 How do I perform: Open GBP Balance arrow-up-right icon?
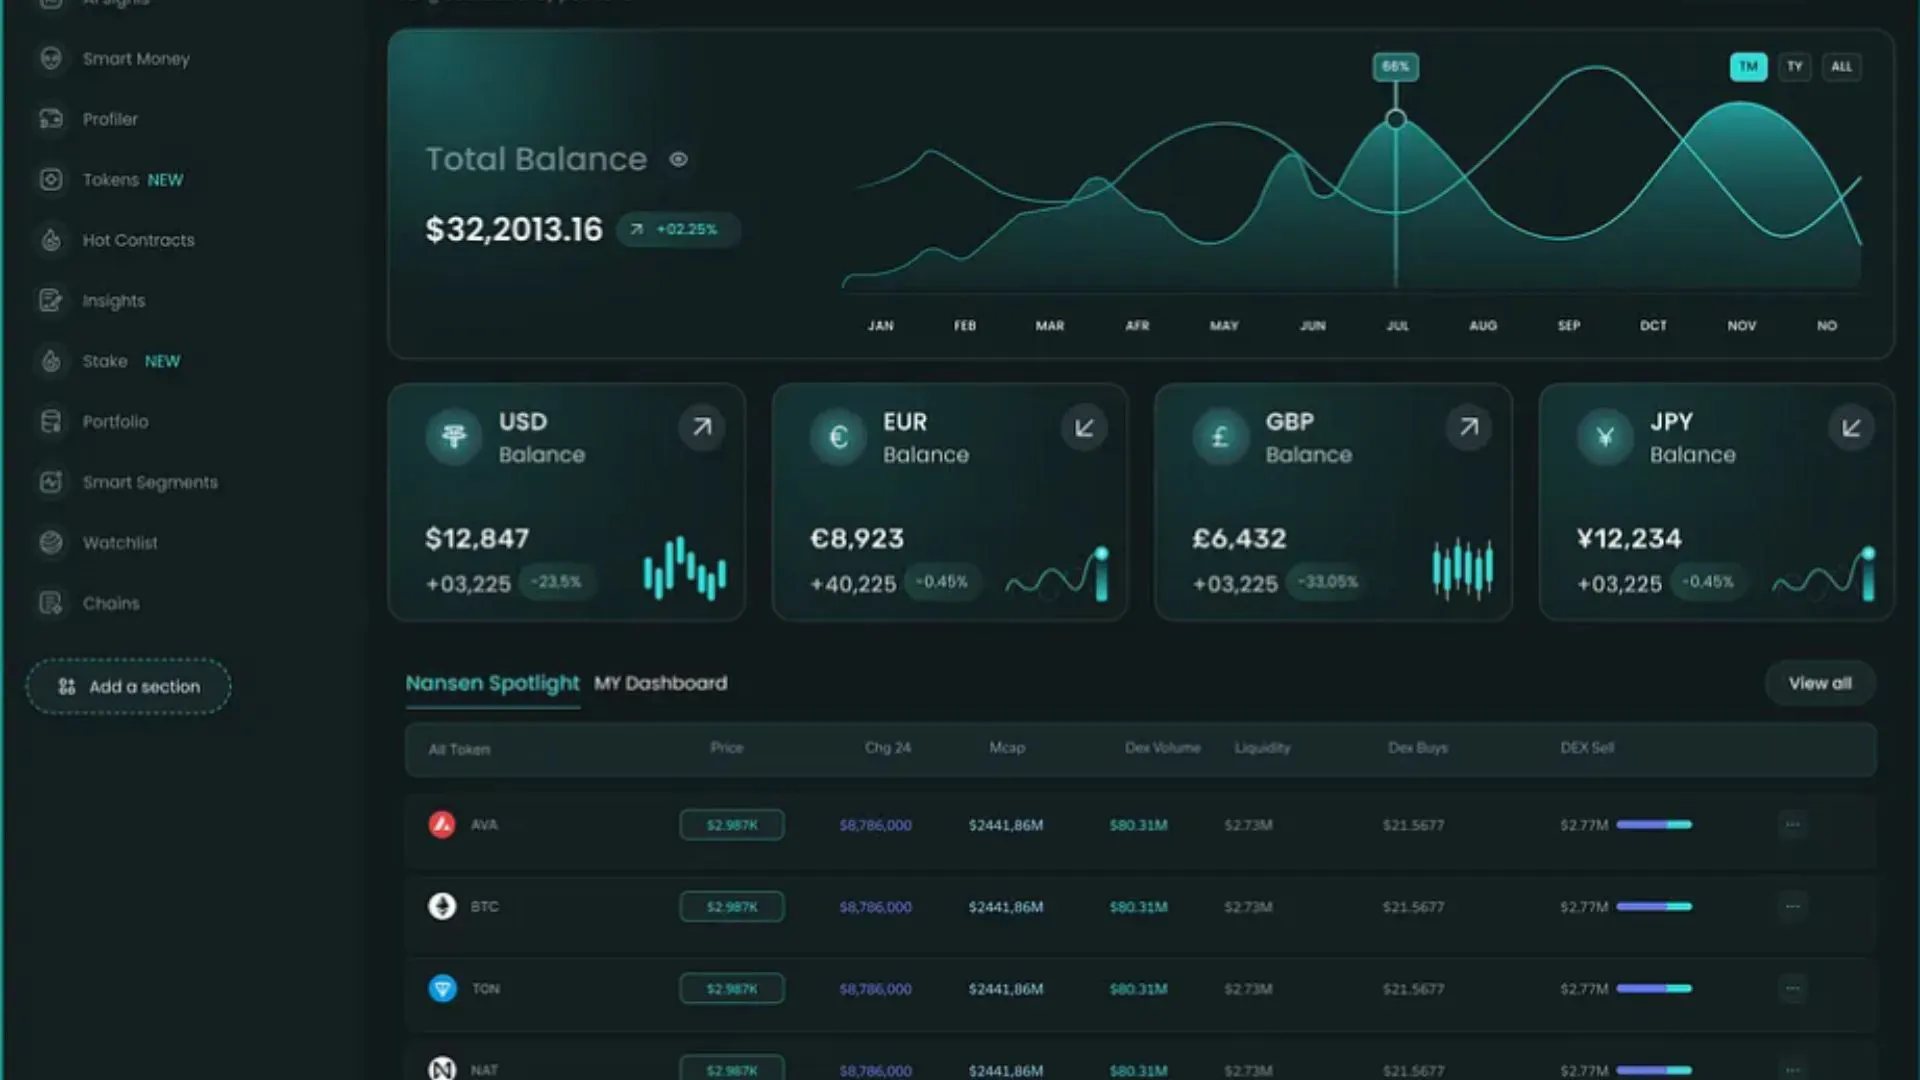click(x=1468, y=427)
